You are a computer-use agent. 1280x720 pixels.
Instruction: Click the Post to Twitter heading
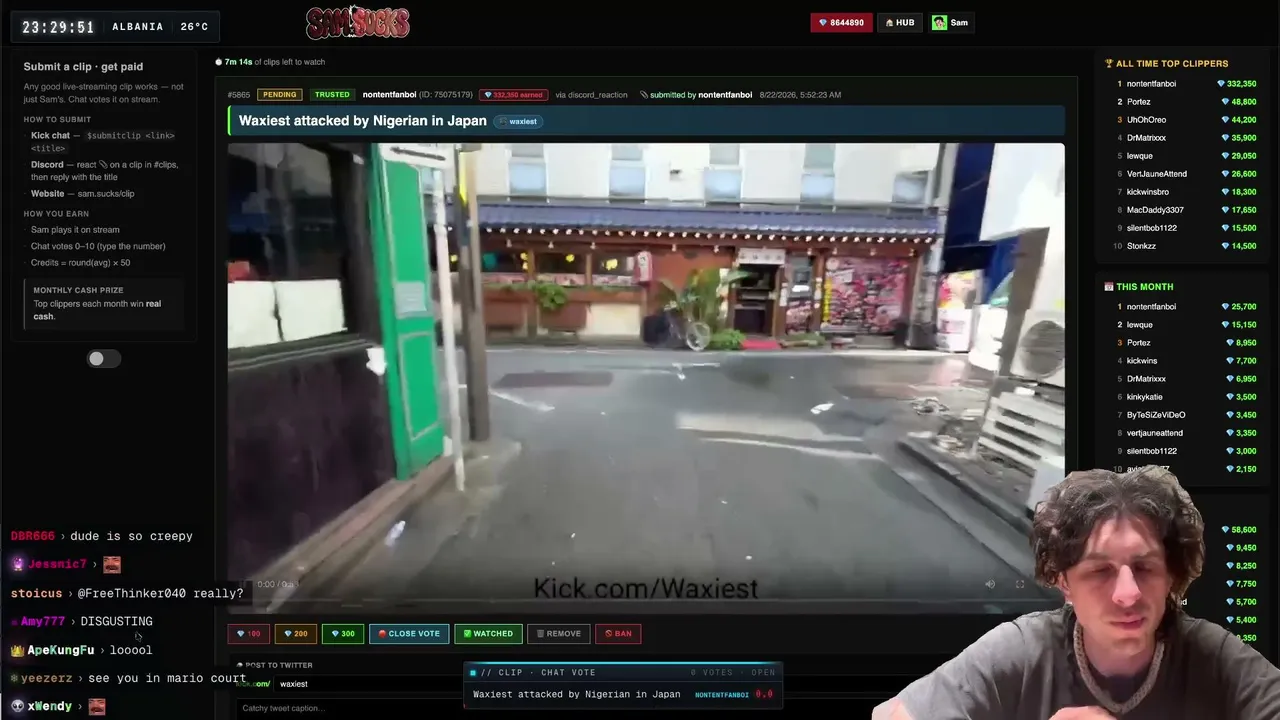coord(275,665)
